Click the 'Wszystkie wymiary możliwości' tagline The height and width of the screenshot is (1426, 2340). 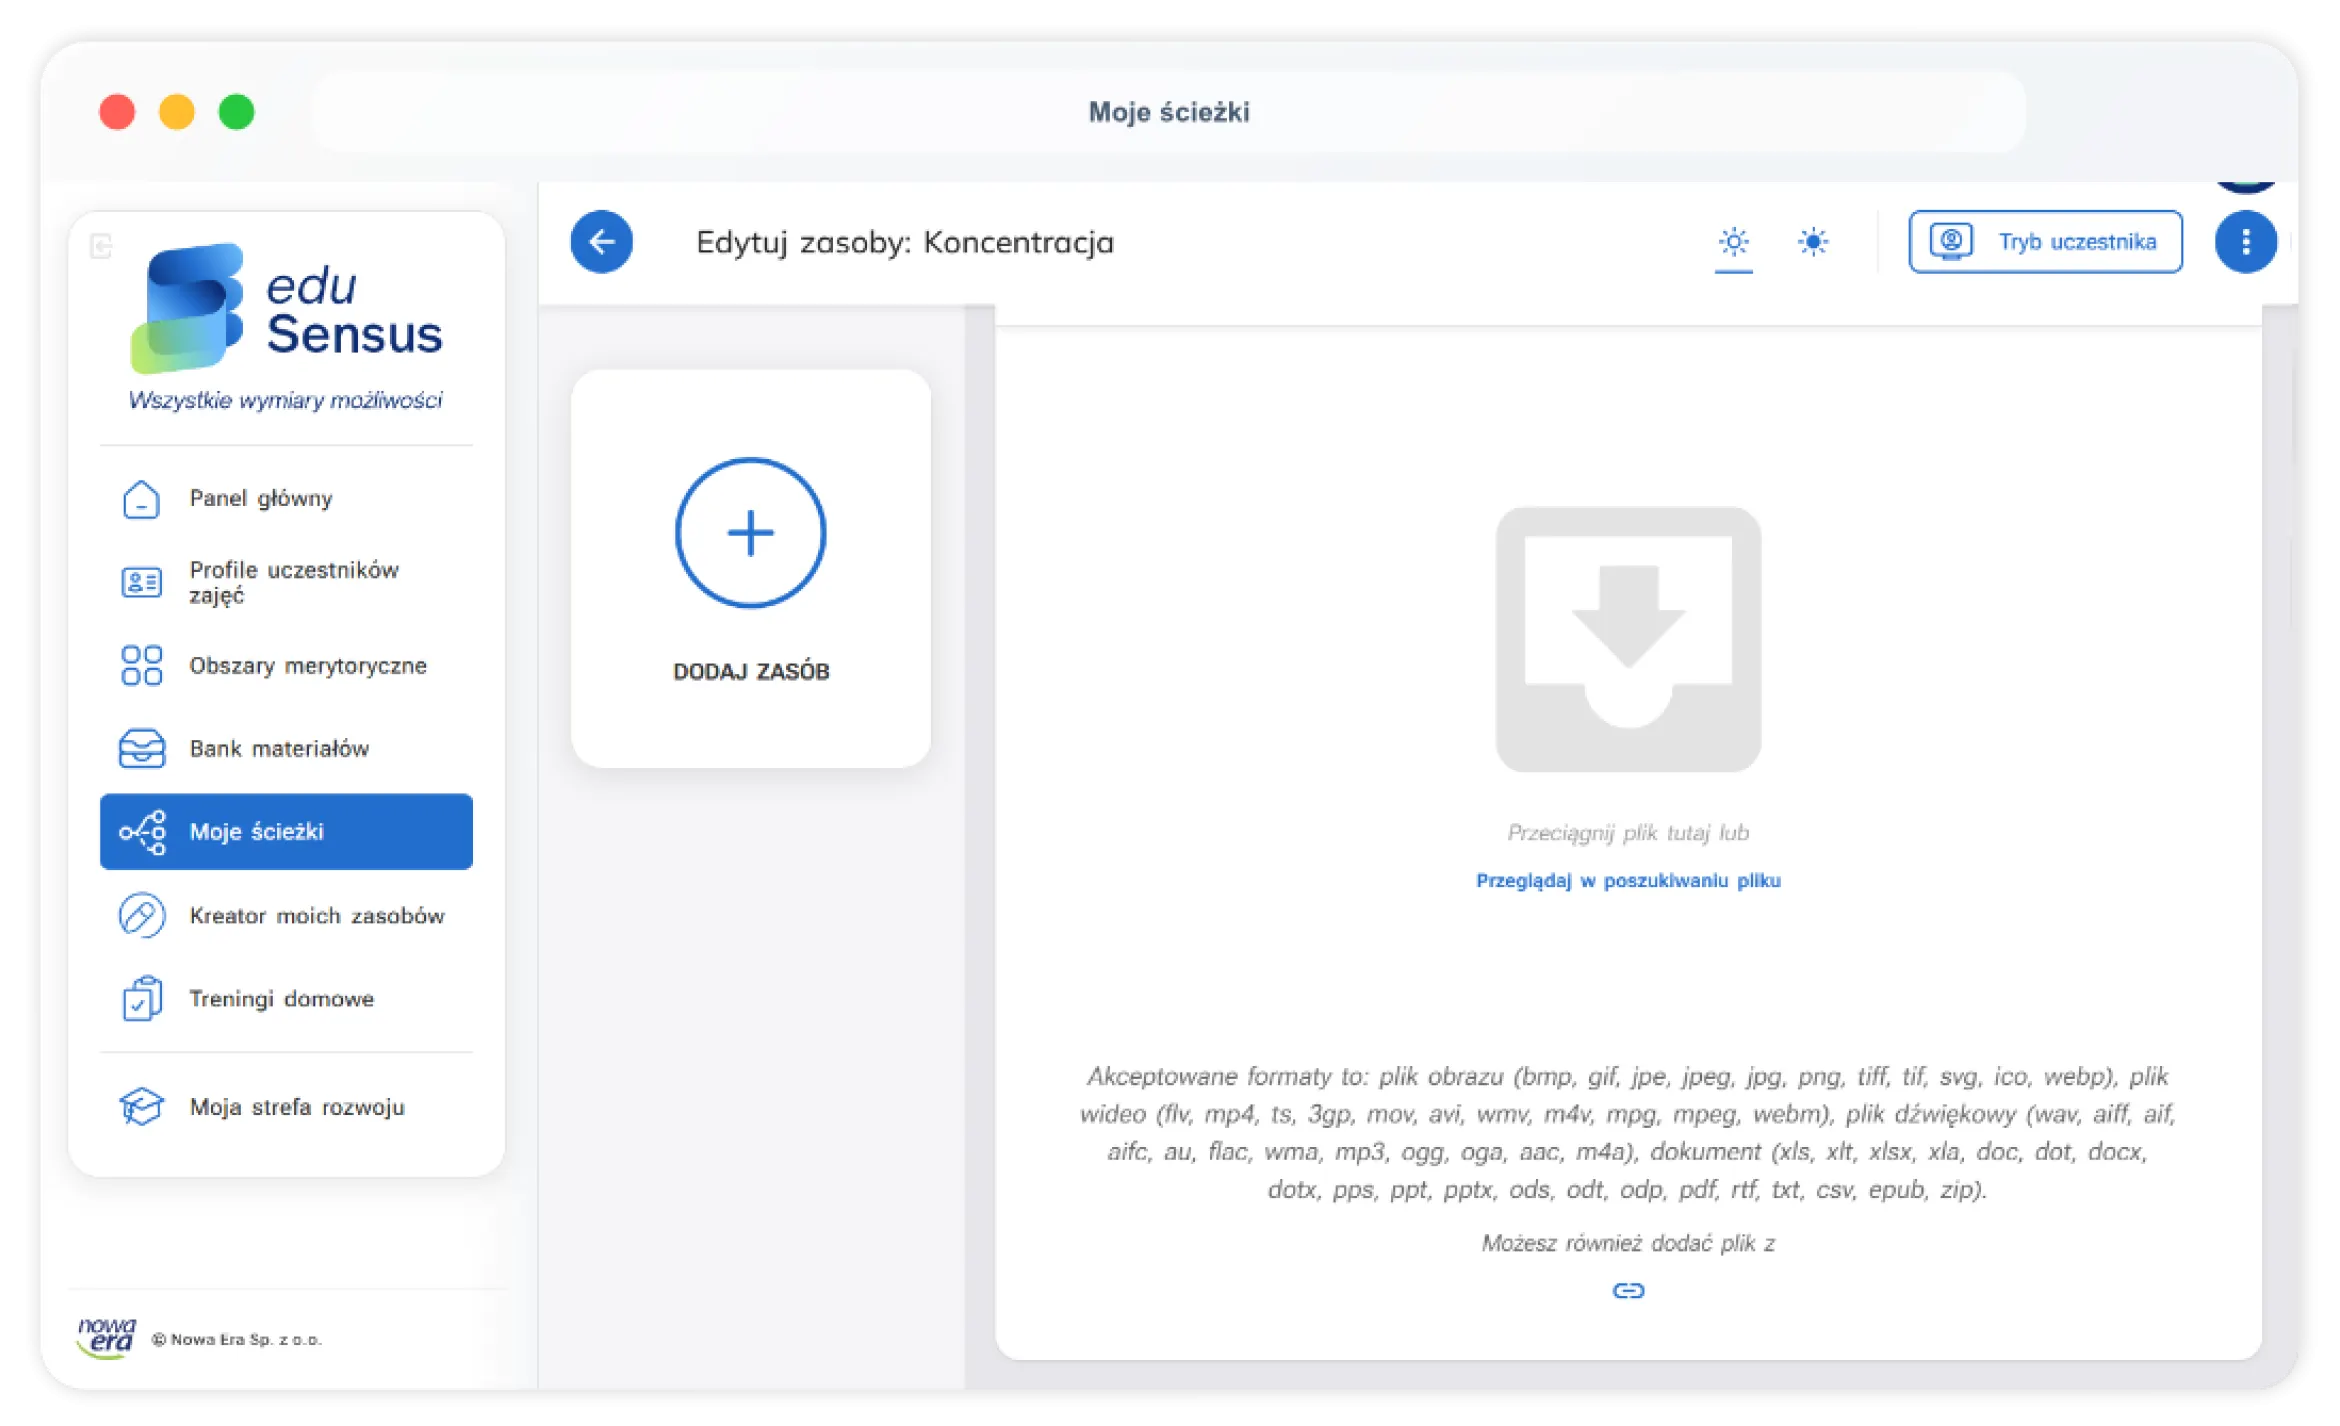pos(285,400)
